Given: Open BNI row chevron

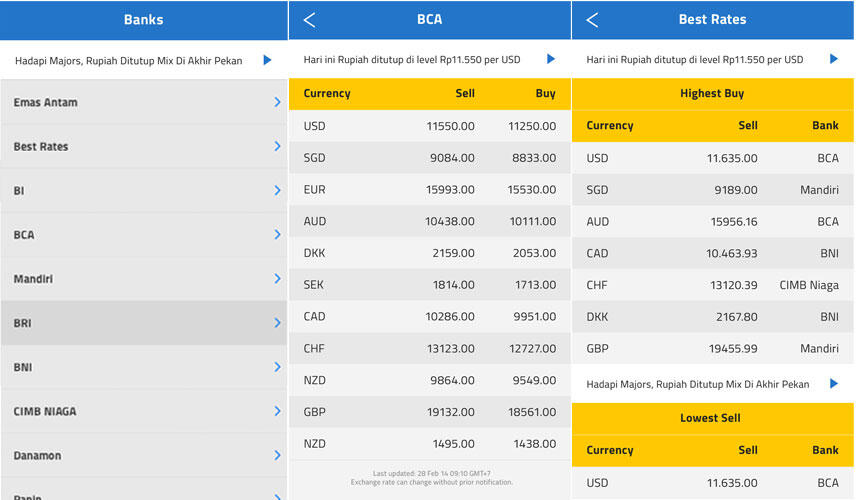Looking at the screenshot, I should [277, 367].
